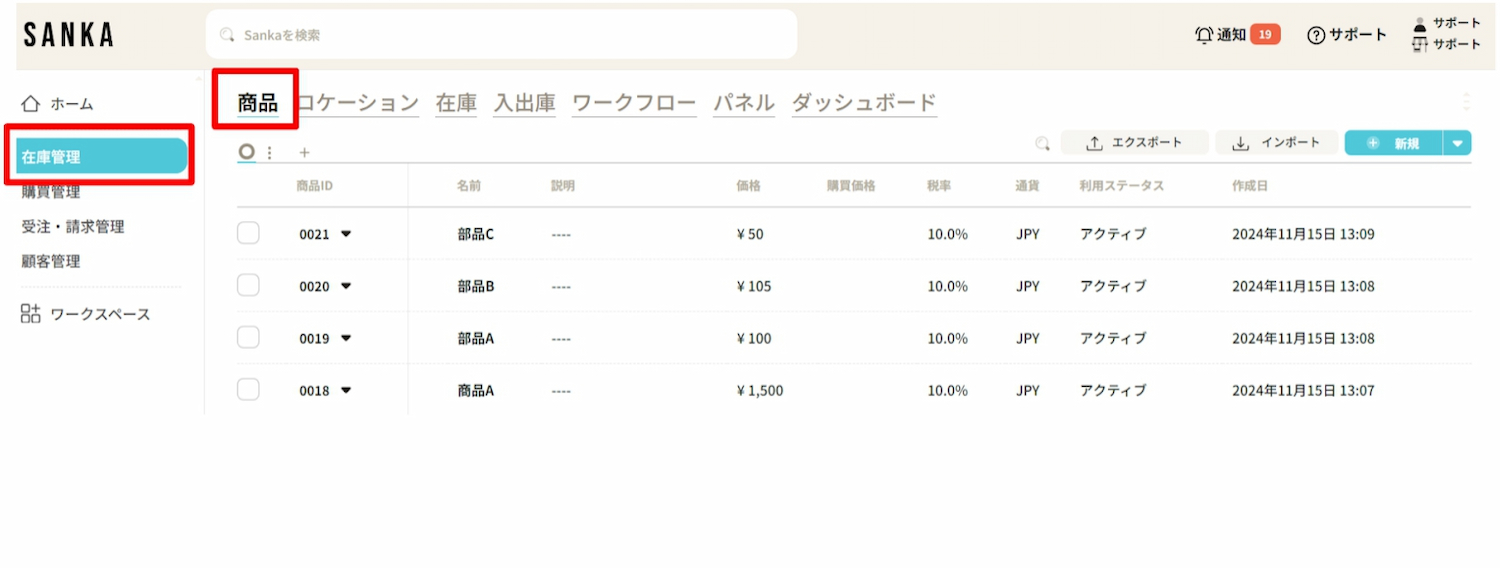Check the box for product 0021
The height and width of the screenshot is (568, 1500).
point(248,233)
